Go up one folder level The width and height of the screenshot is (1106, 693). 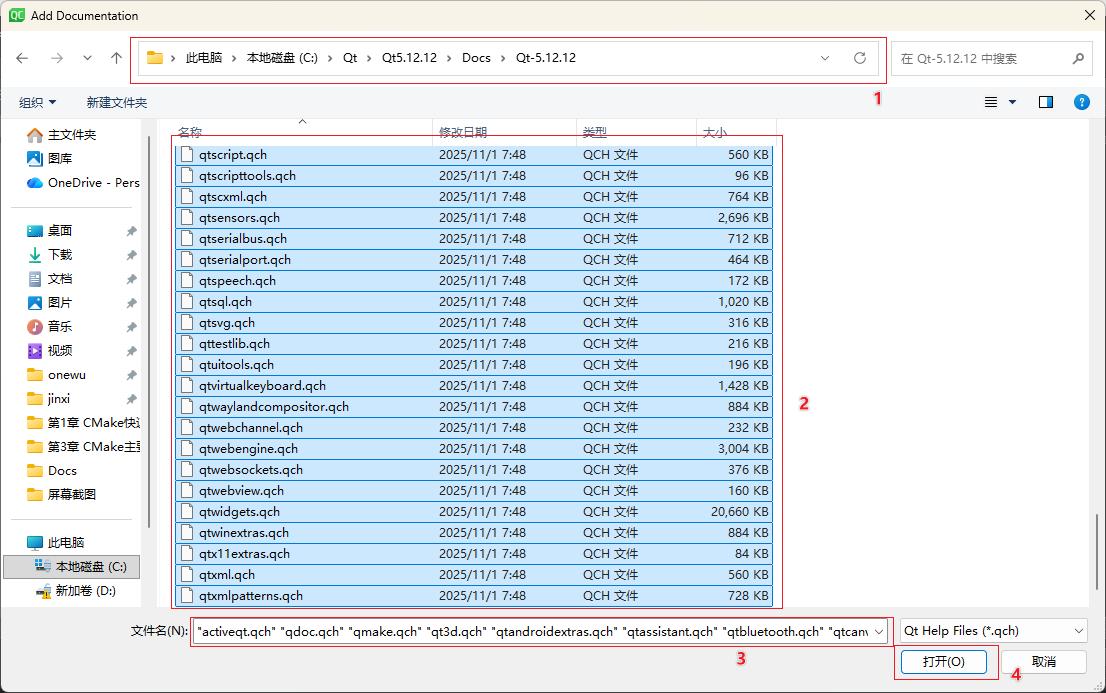(116, 58)
